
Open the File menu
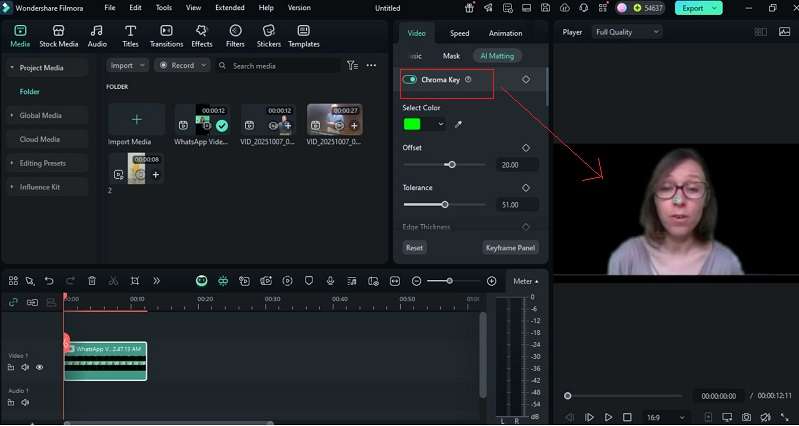(x=110, y=8)
